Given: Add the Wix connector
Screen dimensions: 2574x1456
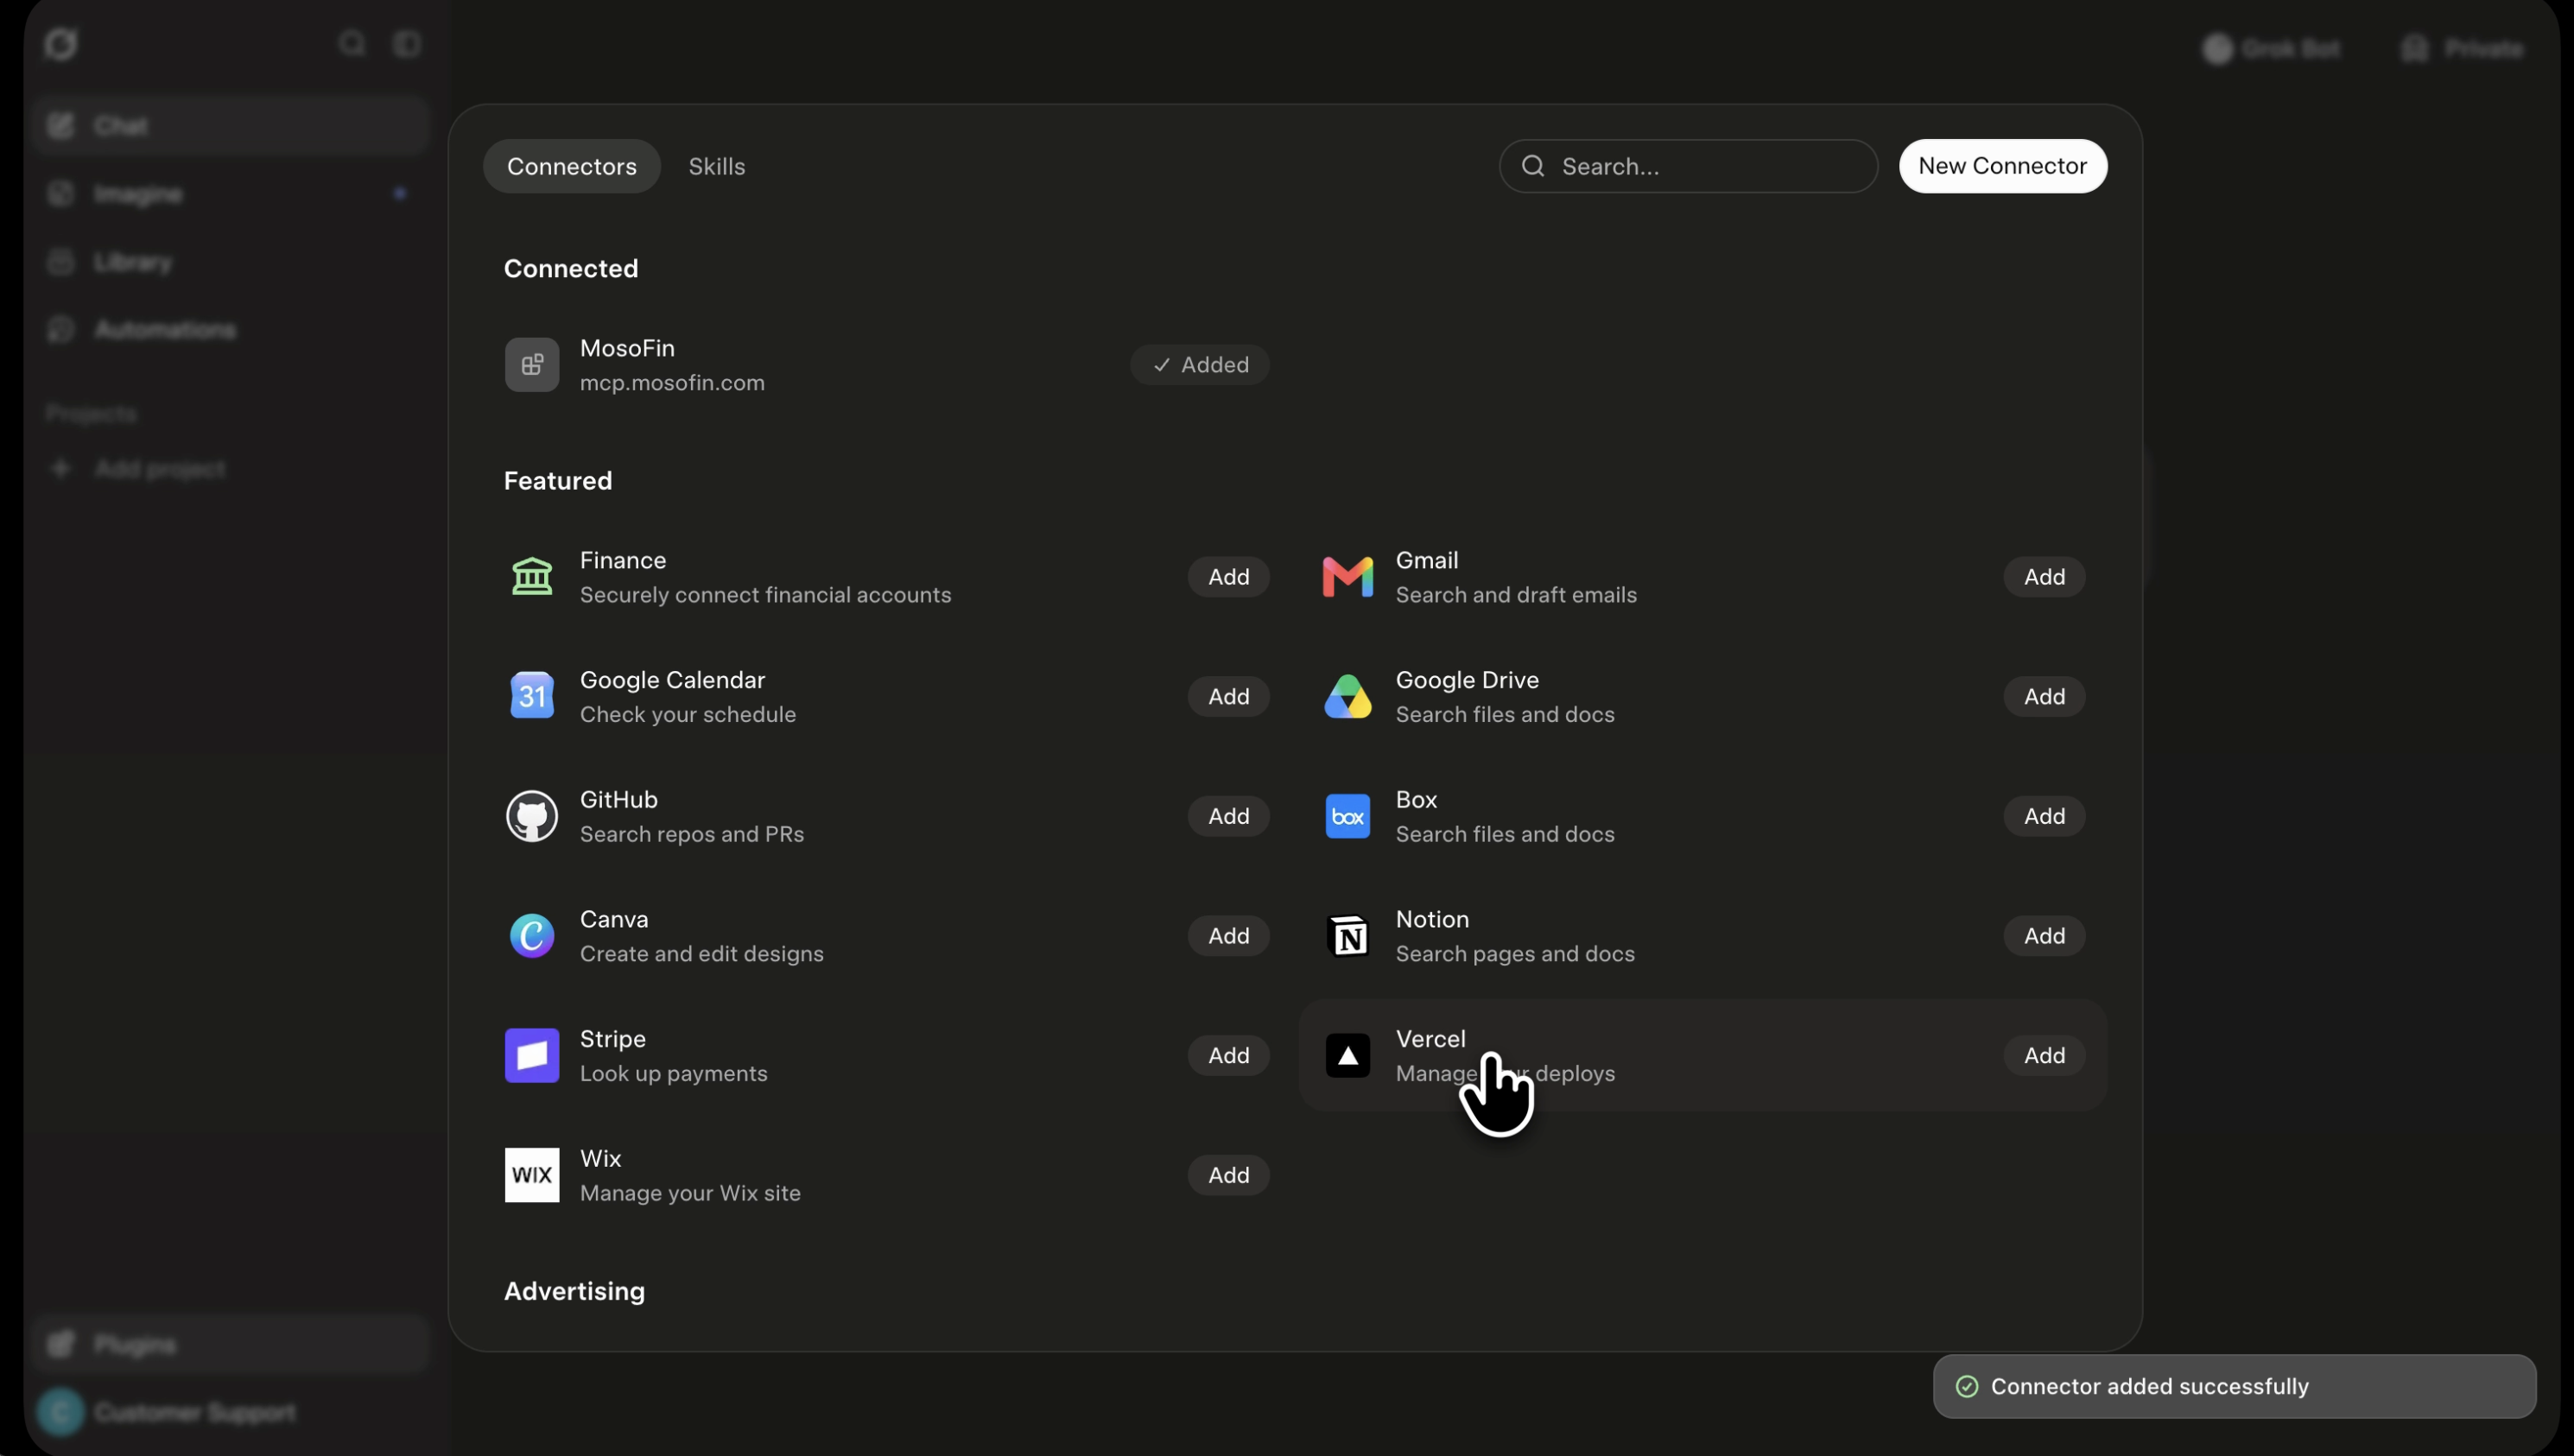Looking at the screenshot, I should 1228,1175.
